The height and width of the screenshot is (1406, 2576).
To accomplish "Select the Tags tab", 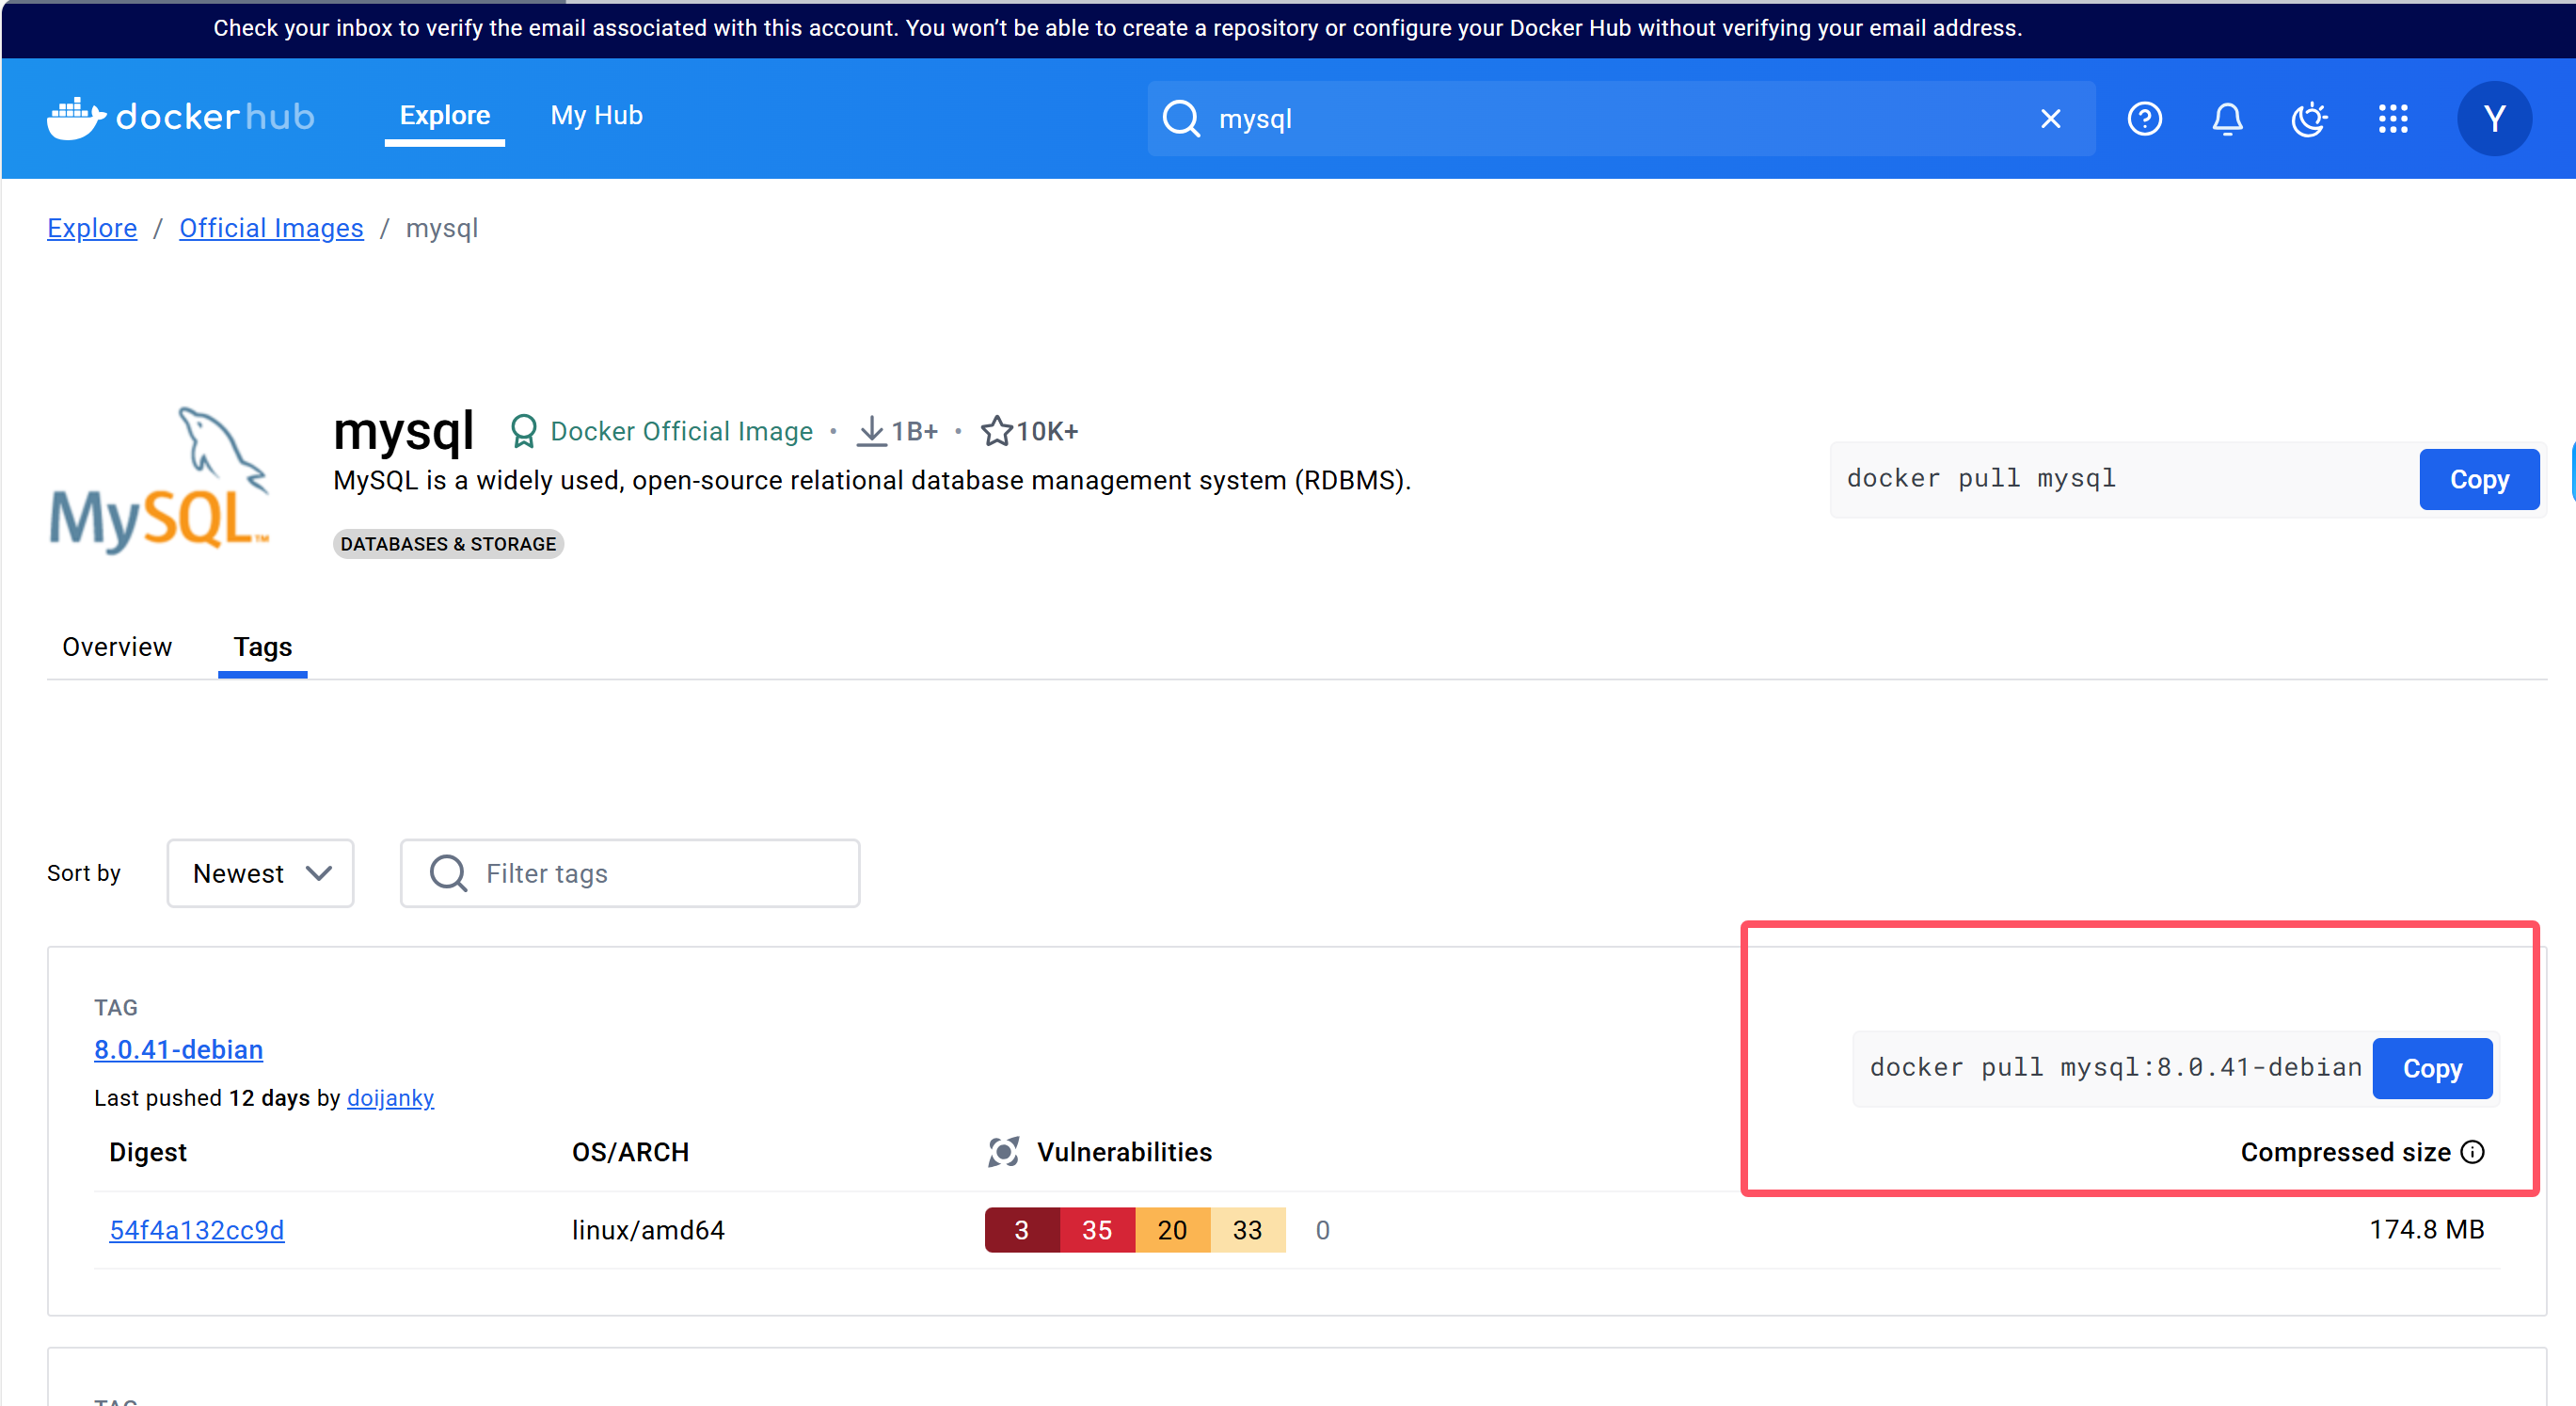I will [263, 647].
